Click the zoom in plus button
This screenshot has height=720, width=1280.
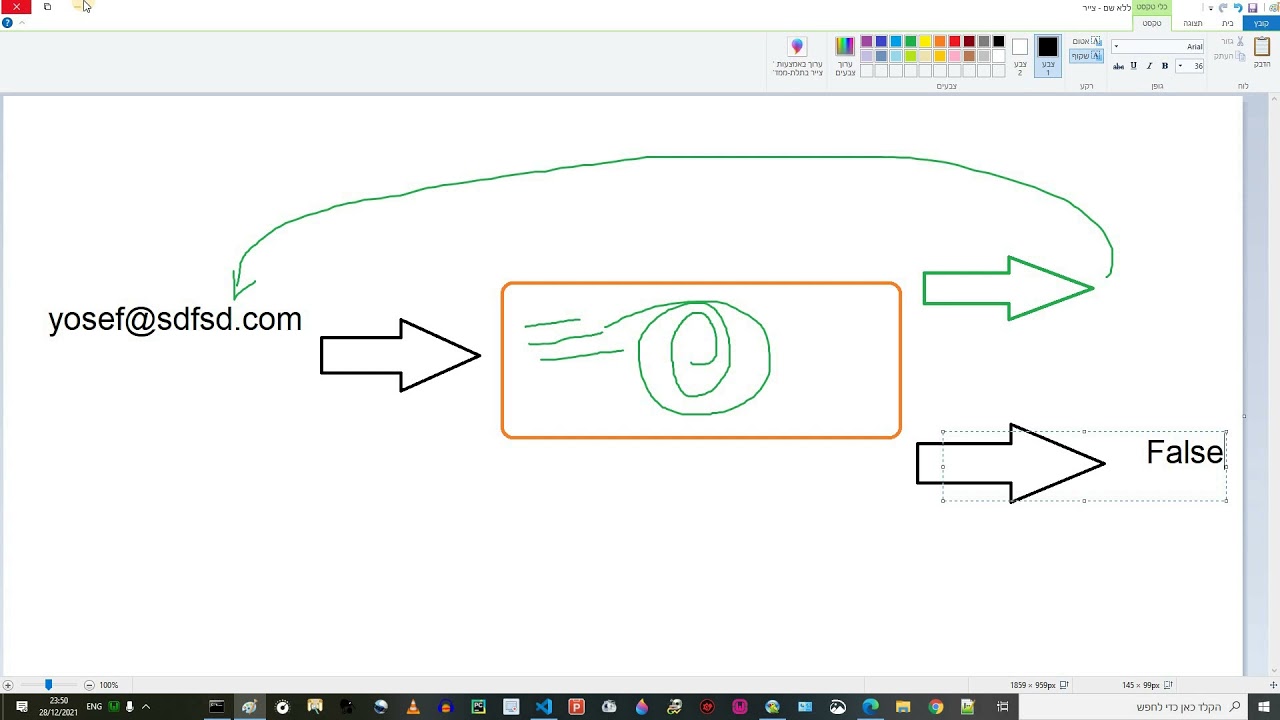click(7, 685)
